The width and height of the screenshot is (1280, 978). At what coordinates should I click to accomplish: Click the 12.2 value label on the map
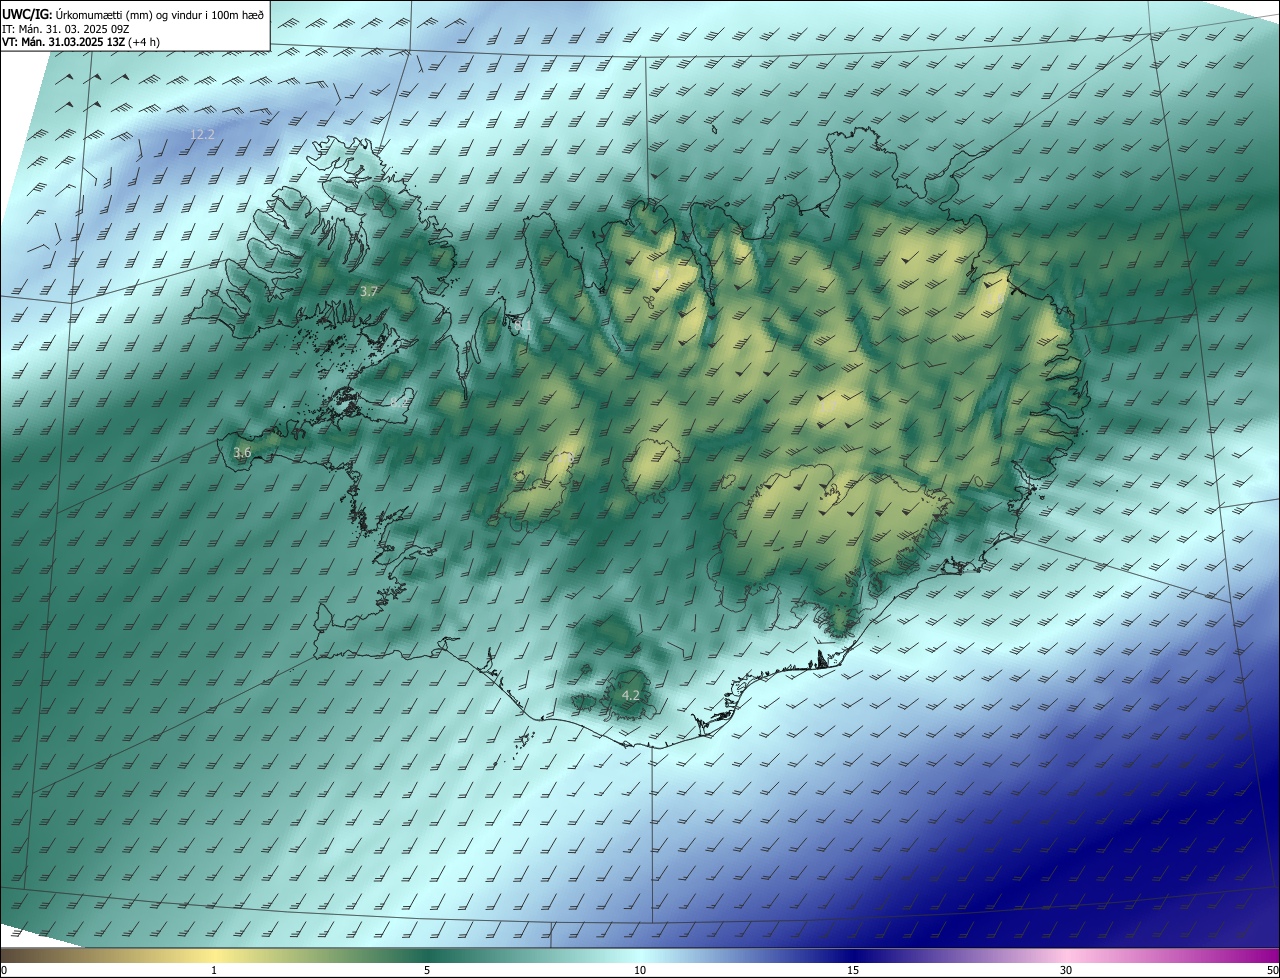pyautogui.click(x=202, y=134)
